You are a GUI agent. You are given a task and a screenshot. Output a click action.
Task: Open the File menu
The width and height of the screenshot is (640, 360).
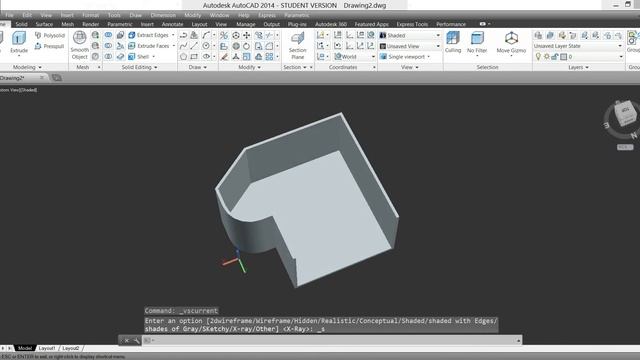(x=9, y=15)
